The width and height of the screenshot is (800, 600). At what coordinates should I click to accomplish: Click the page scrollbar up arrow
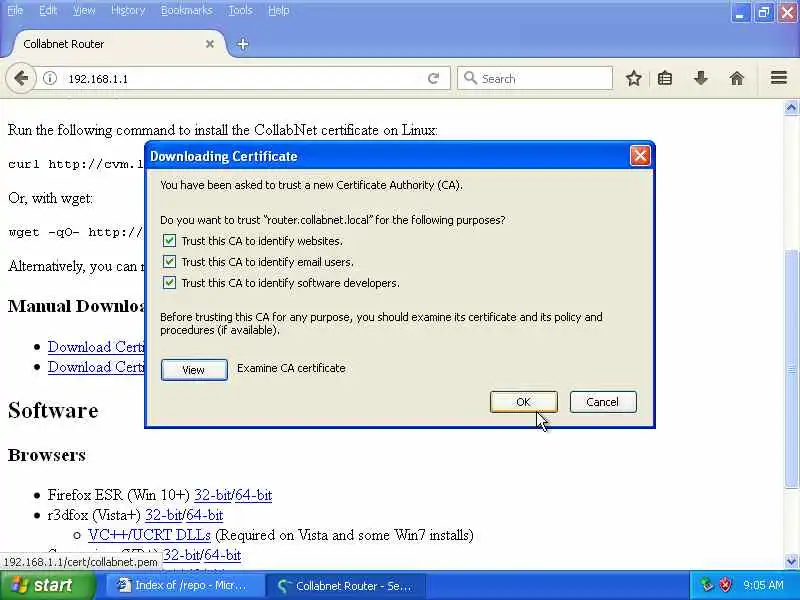point(791,108)
